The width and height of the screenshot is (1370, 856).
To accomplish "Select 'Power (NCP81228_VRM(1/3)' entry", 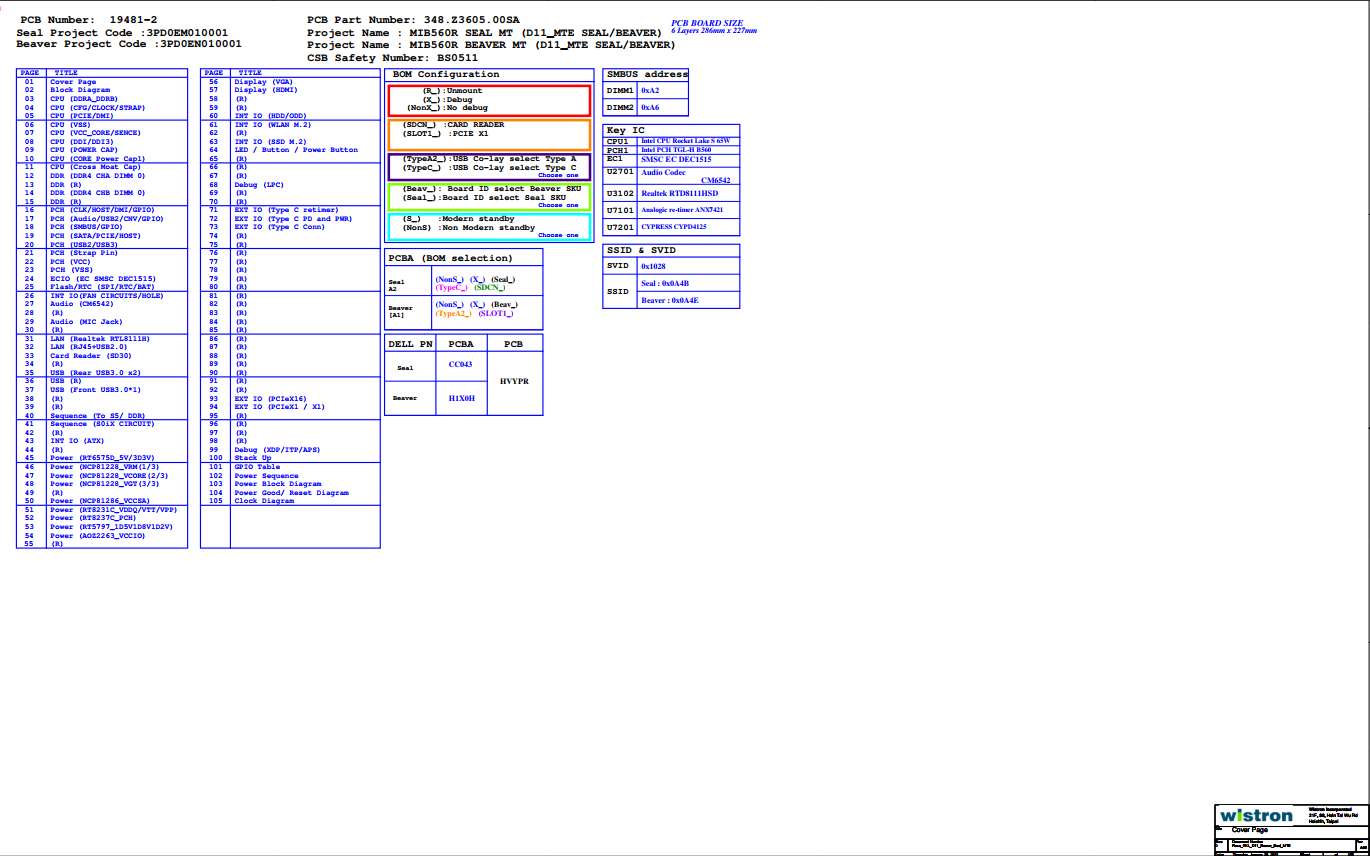I will (x=104, y=467).
